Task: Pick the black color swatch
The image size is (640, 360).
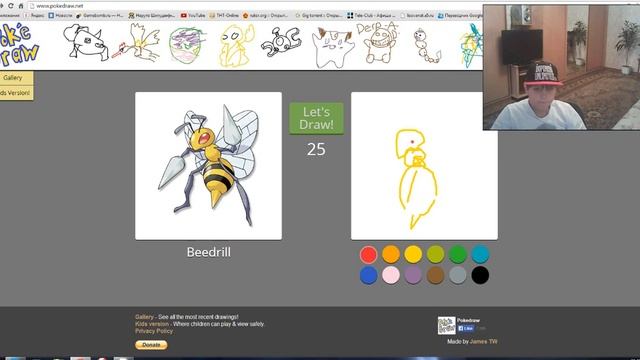Action: (x=480, y=275)
